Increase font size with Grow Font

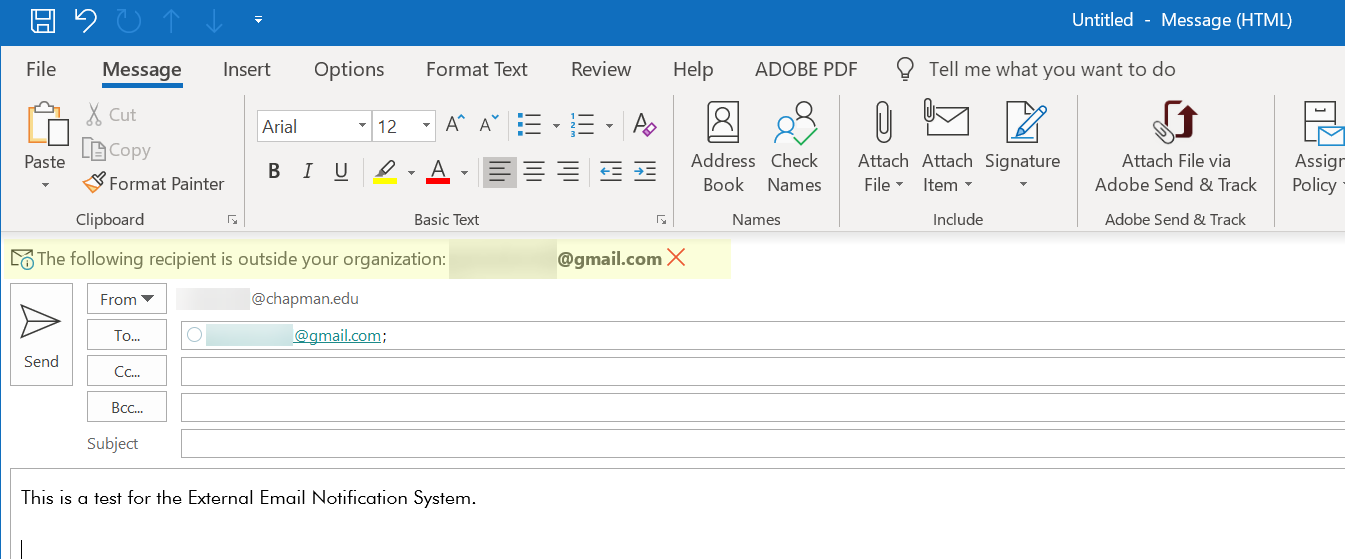click(455, 125)
